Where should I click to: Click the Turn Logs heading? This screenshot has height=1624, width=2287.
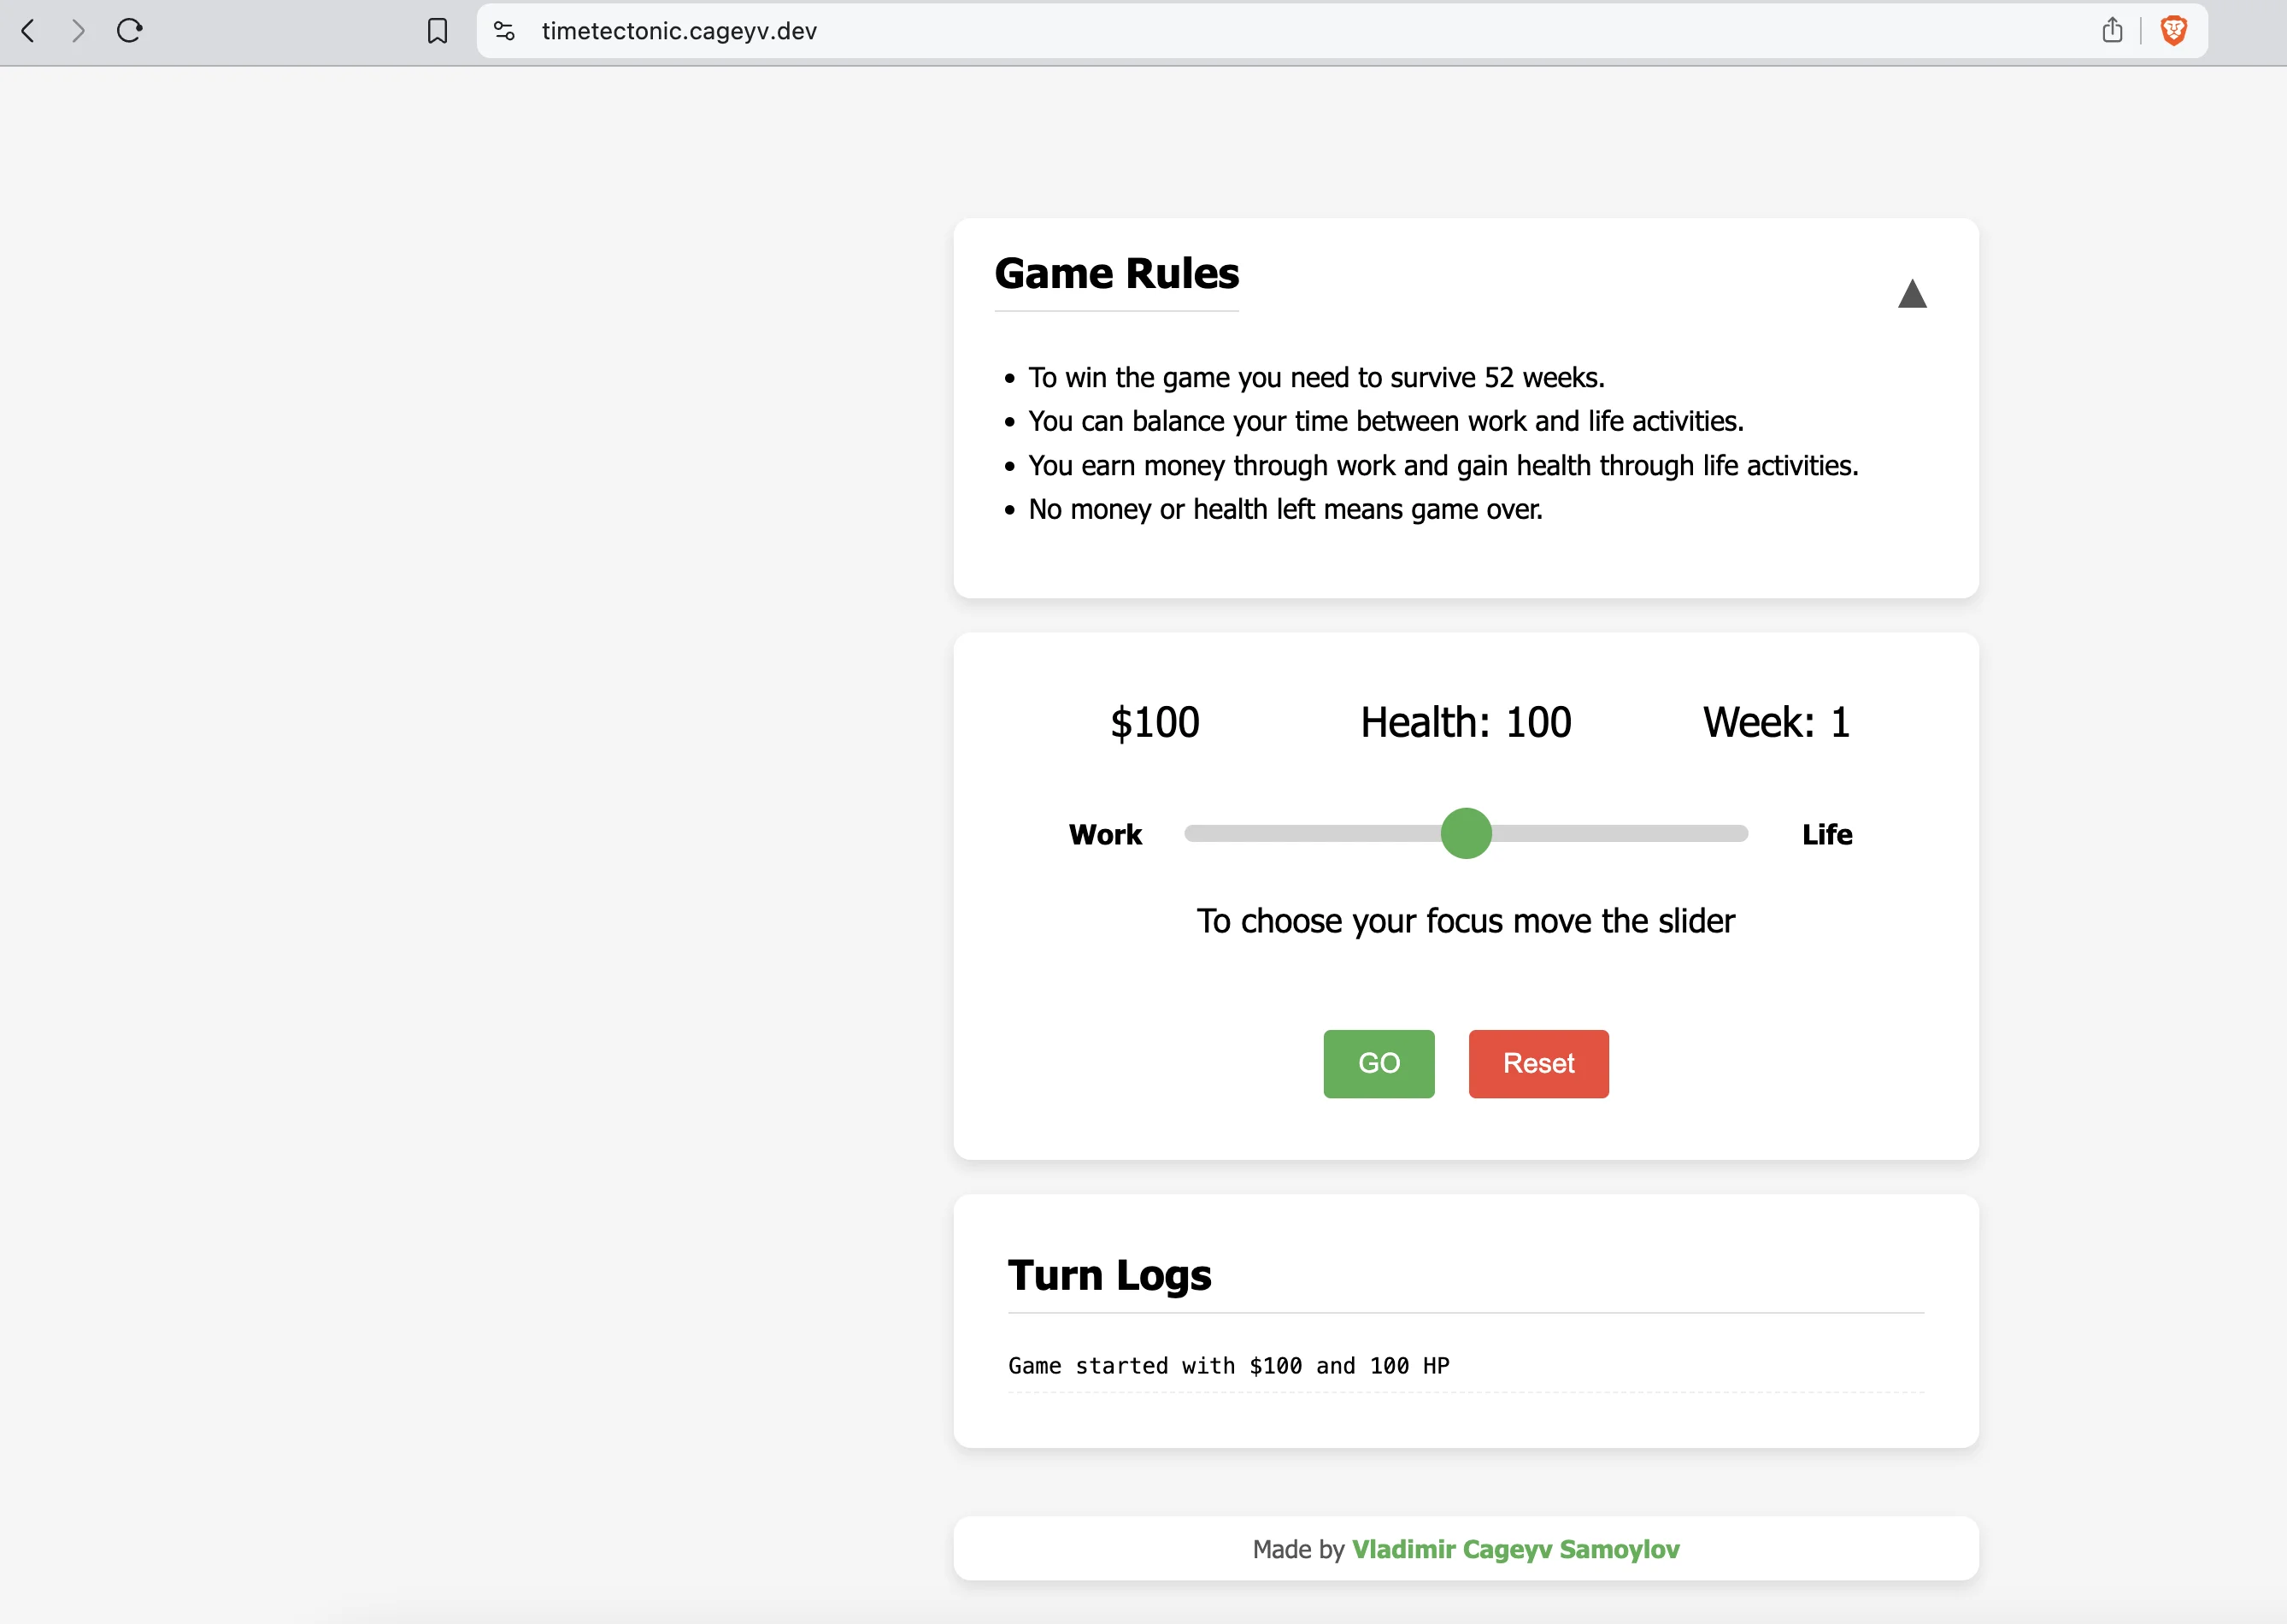click(1109, 1275)
